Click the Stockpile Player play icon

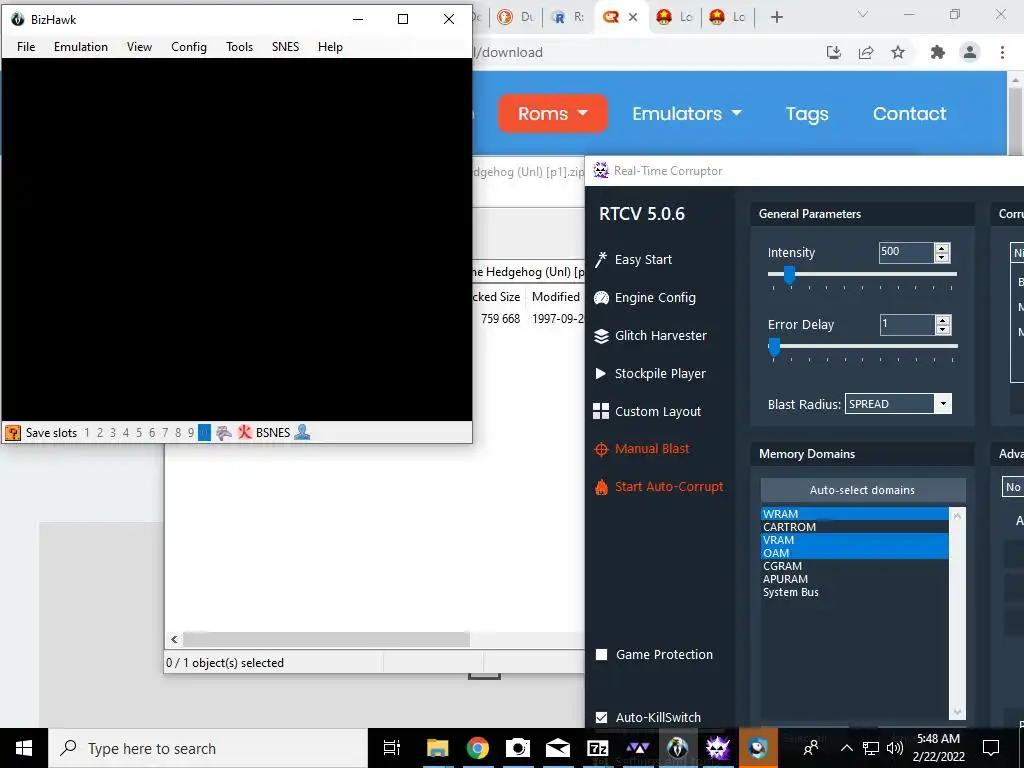(601, 374)
